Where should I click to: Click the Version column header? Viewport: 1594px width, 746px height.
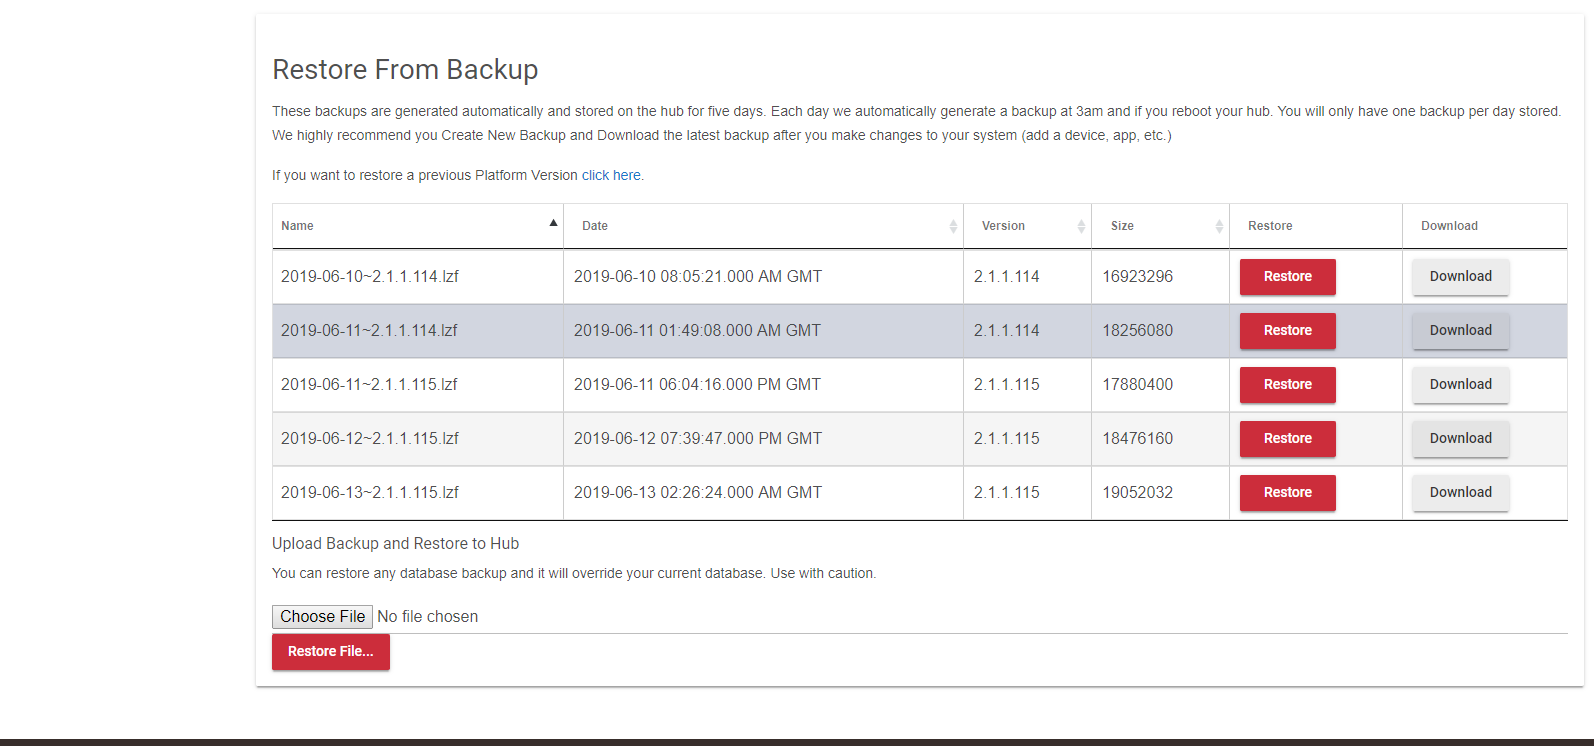tap(1027, 226)
